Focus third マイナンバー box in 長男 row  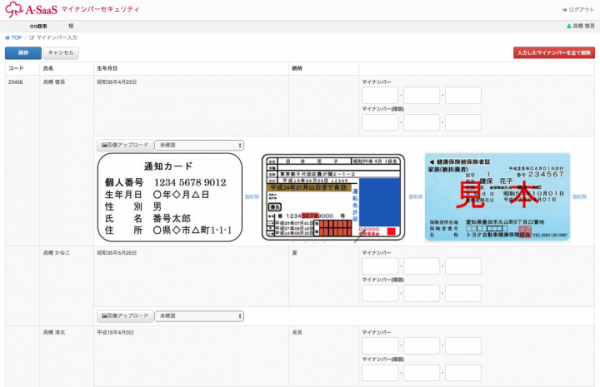[x=463, y=346]
